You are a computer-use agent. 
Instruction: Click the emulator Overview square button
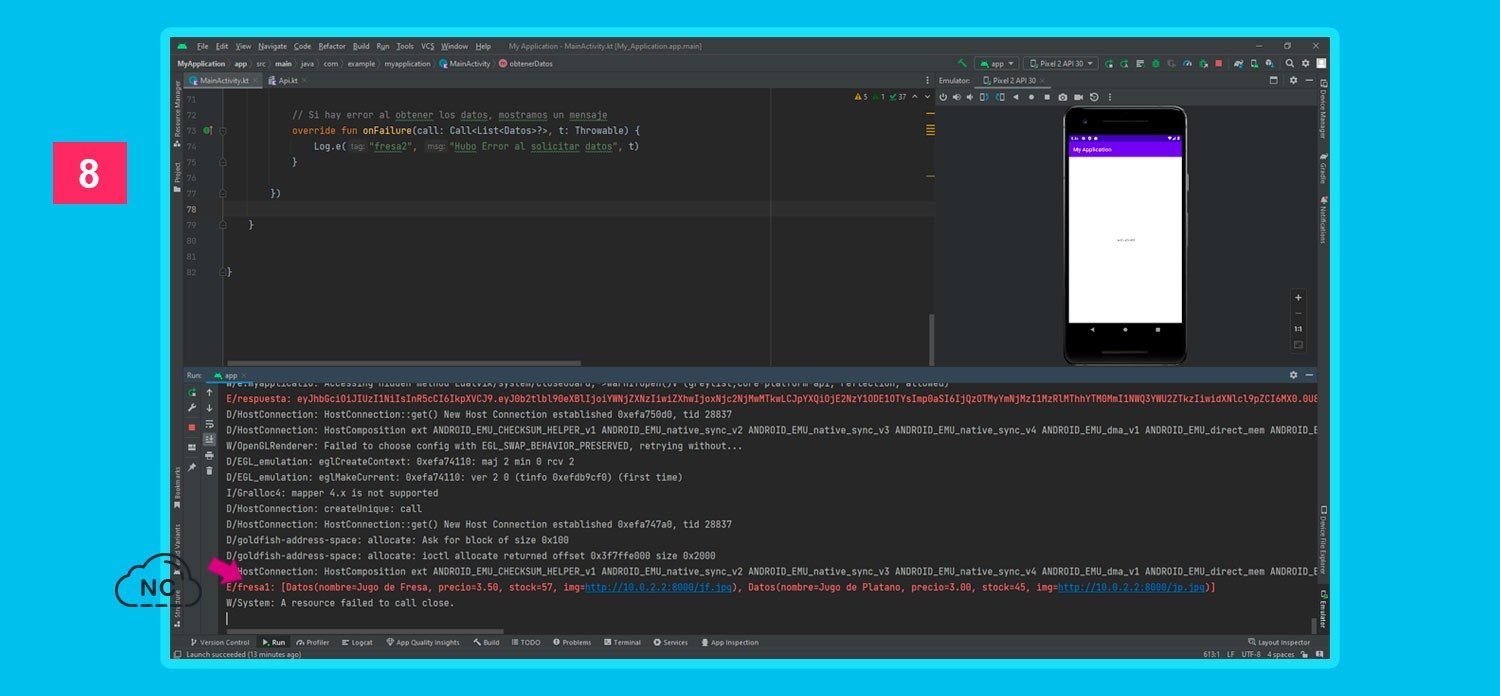point(1047,97)
